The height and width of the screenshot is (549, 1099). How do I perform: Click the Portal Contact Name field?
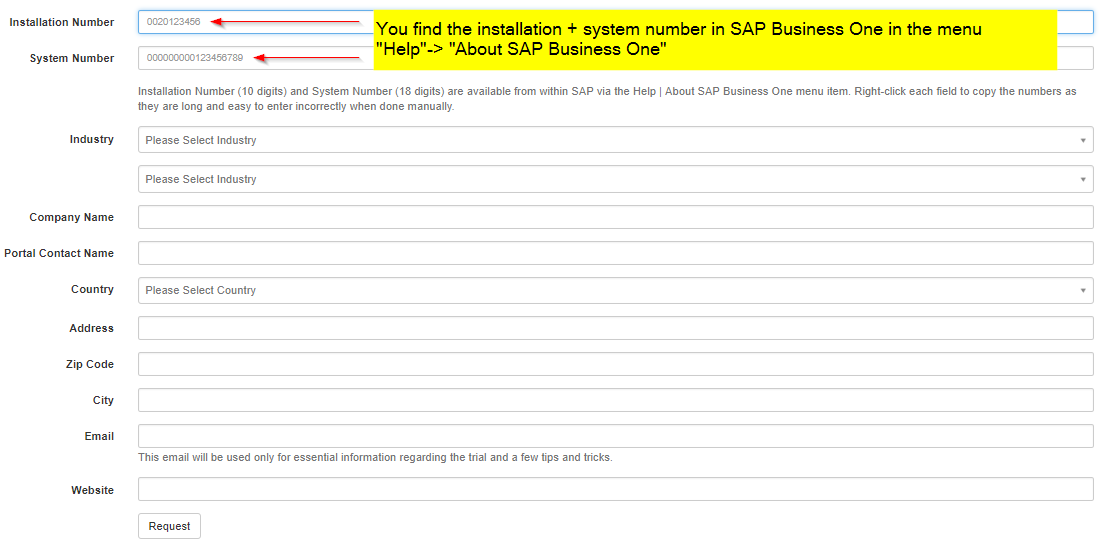coord(615,253)
